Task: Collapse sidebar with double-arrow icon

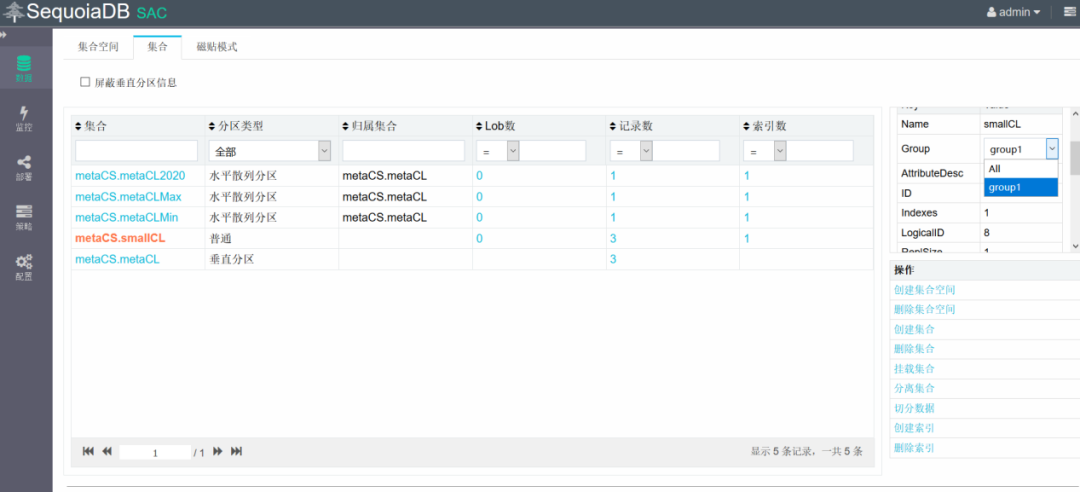Action: [3, 34]
